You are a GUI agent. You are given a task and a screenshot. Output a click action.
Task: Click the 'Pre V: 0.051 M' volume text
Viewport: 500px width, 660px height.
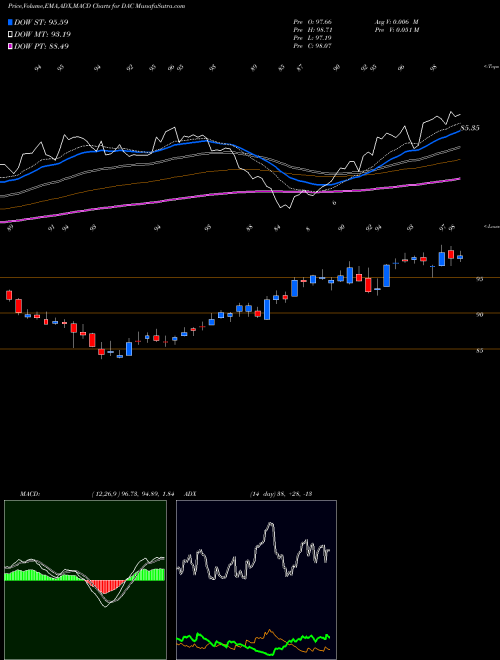click(x=396, y=30)
